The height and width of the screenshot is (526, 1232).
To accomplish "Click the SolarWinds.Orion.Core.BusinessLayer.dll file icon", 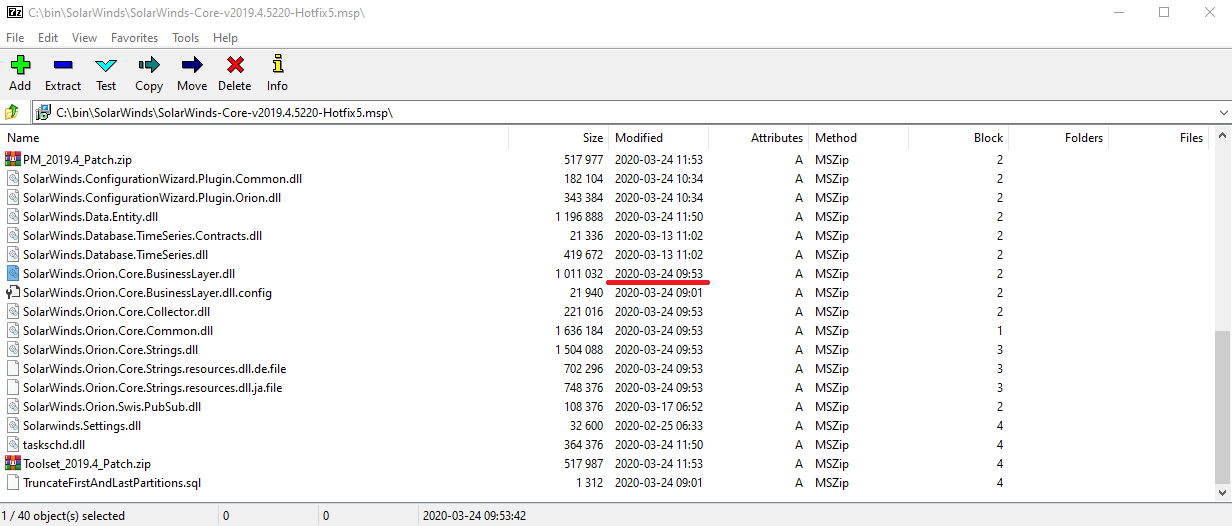I will click(x=13, y=273).
